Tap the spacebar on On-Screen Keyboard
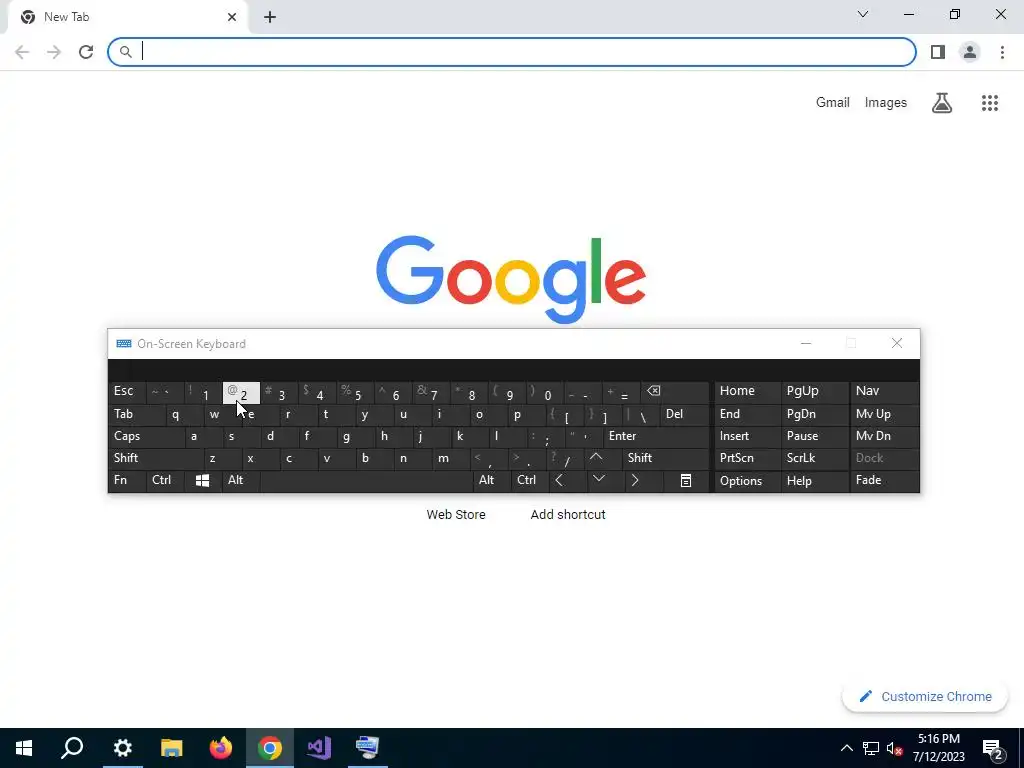The image size is (1024, 768). click(x=366, y=481)
